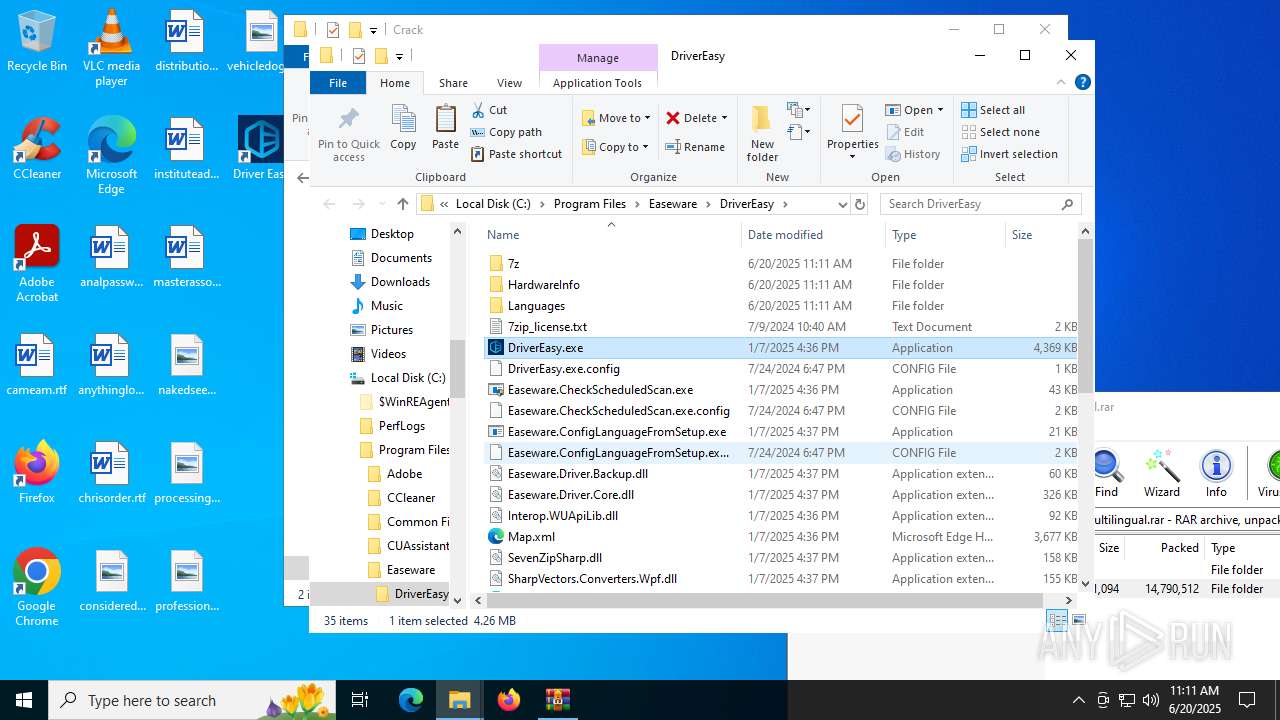Image resolution: width=1280 pixels, height=720 pixels.
Task: Click the Properties checkmark icon
Action: pyautogui.click(x=852, y=119)
